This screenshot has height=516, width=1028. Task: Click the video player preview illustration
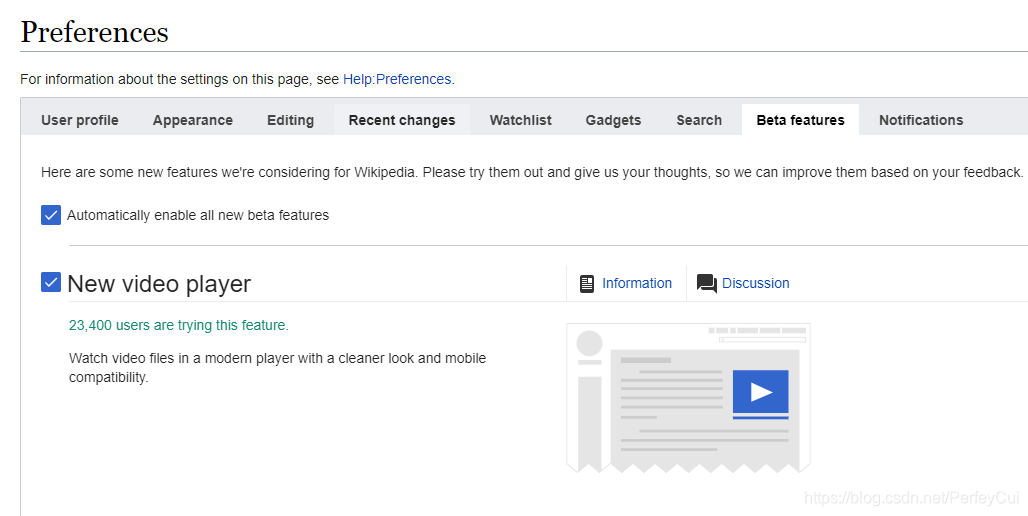[x=688, y=398]
